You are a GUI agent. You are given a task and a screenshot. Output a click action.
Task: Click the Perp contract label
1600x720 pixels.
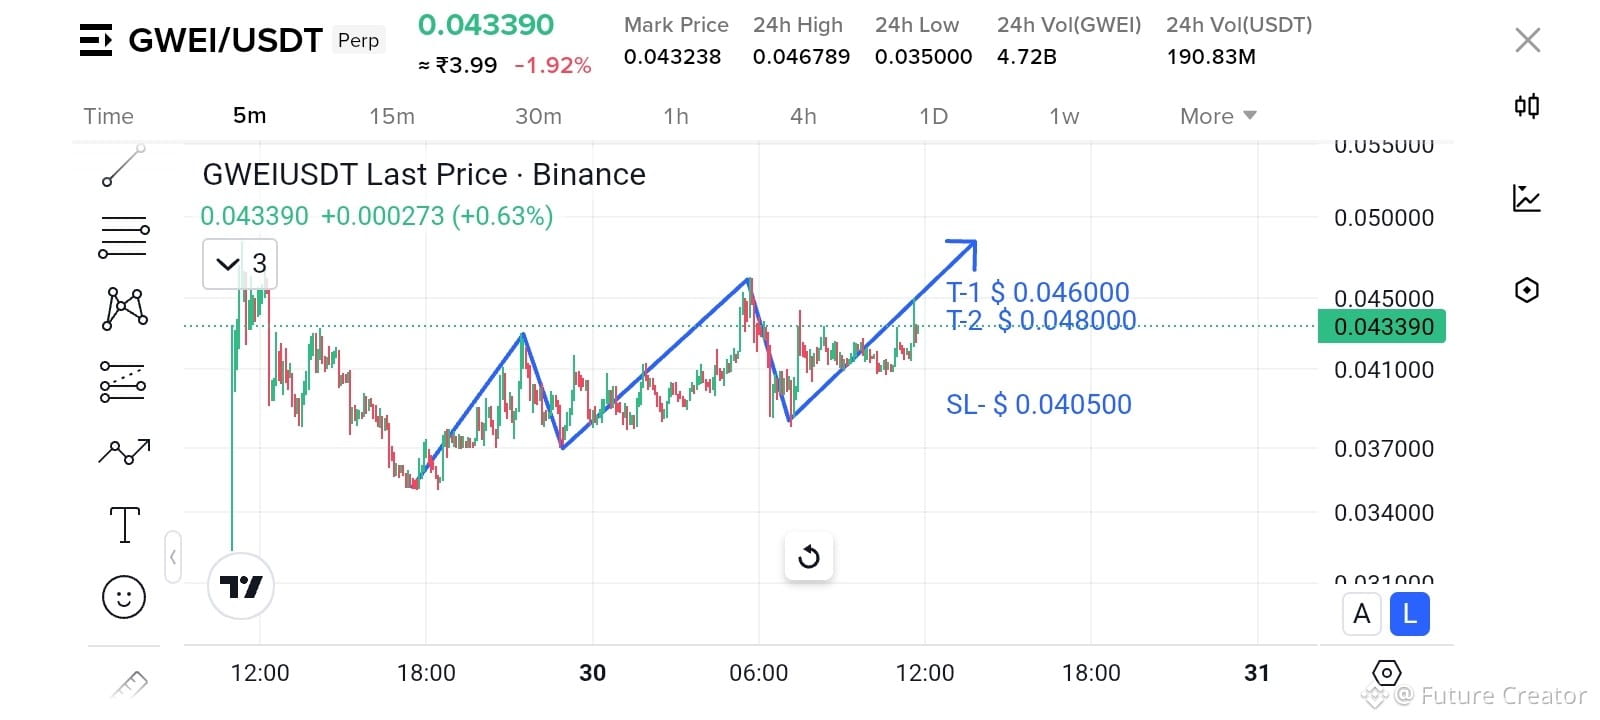click(x=358, y=40)
